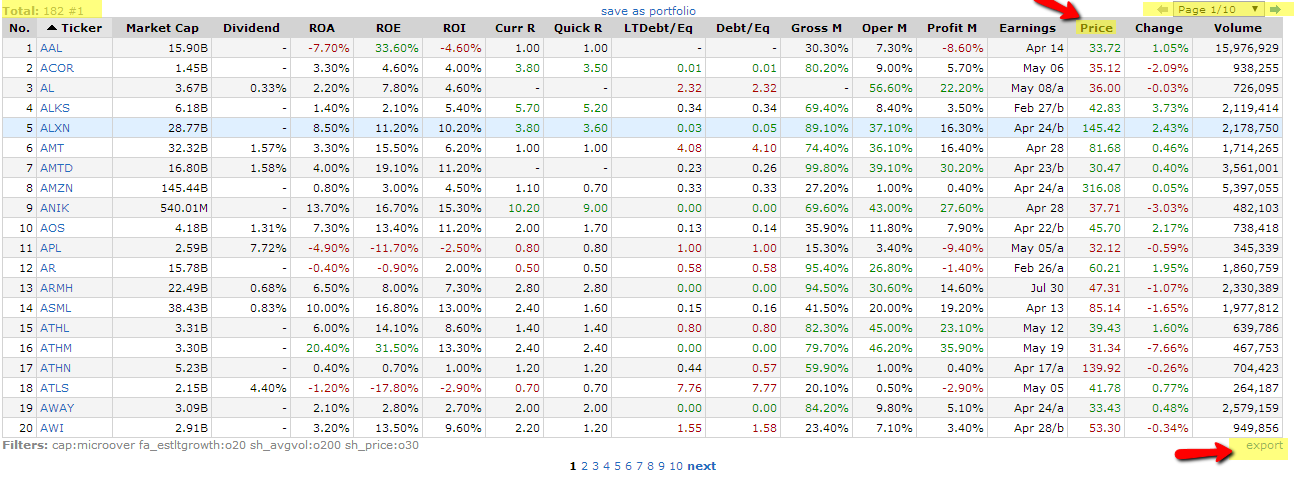Open the AAL ticker link
1297x480 pixels.
pyautogui.click(x=50, y=48)
